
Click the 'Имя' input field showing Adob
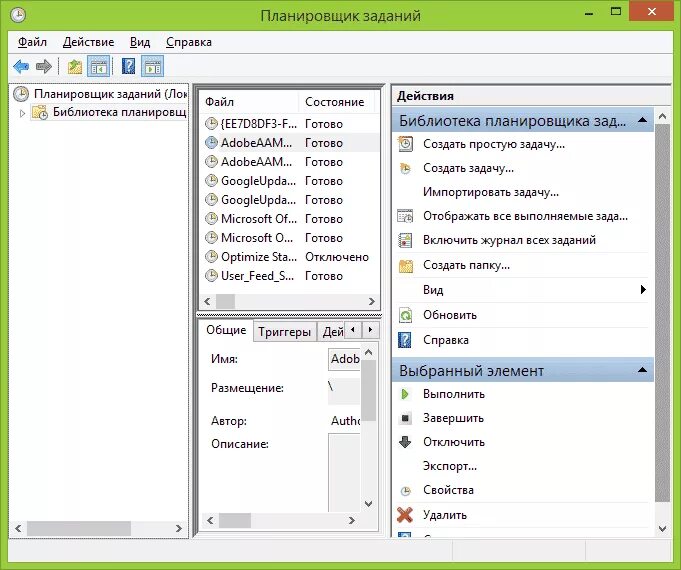(344, 359)
